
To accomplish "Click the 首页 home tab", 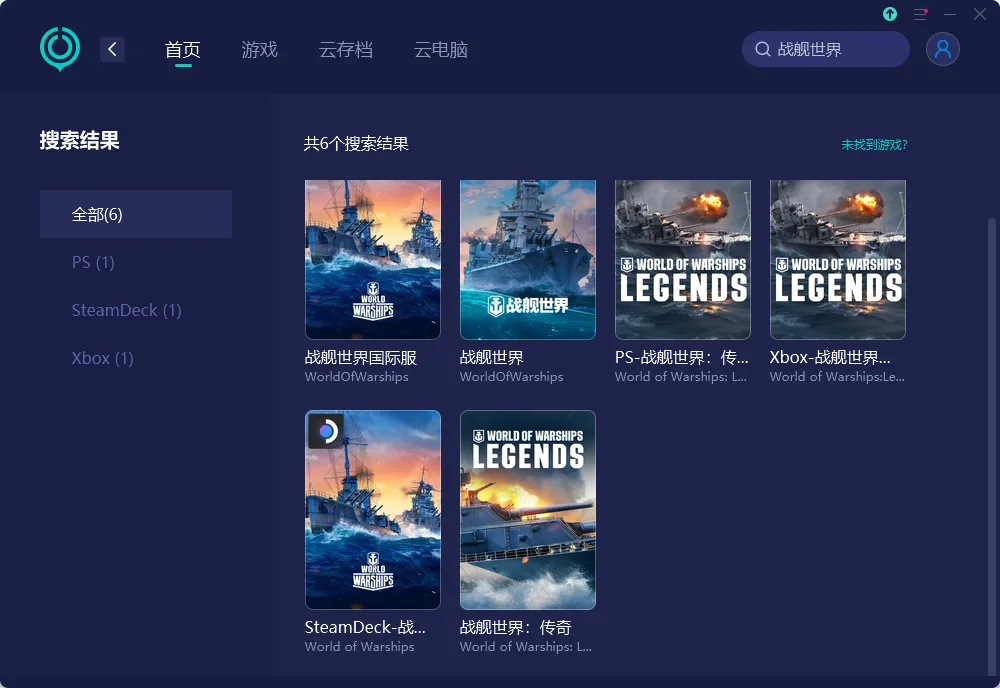I will coord(183,48).
